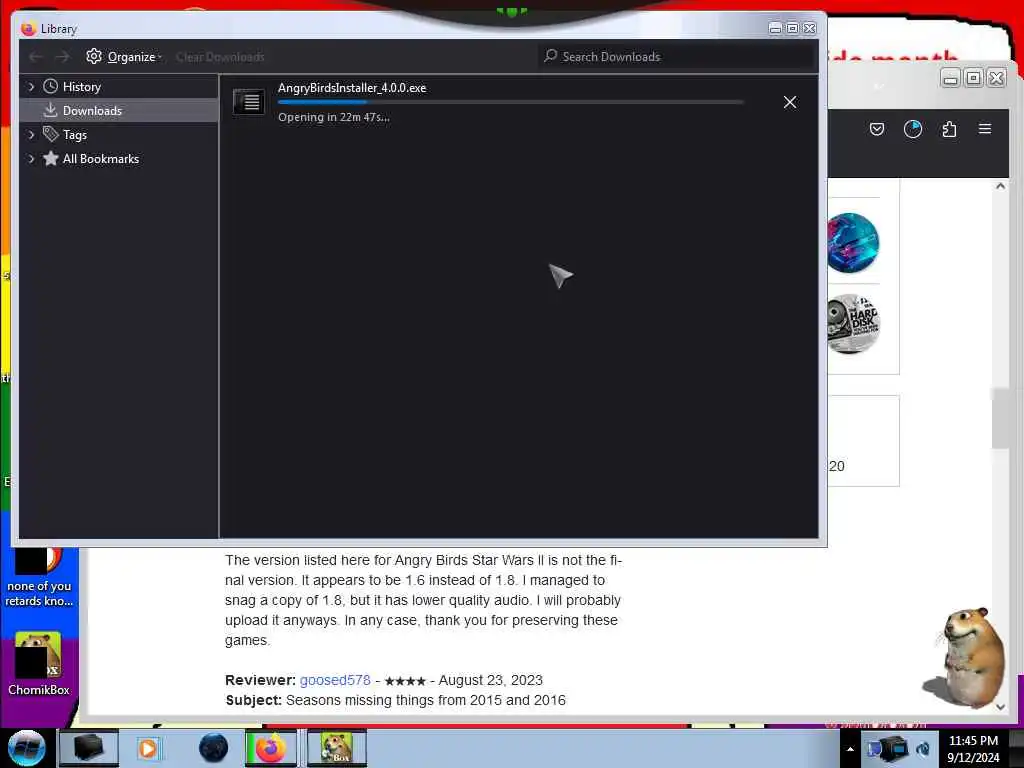
Task: Click the blue circular collection thumbnail
Action: click(x=852, y=242)
